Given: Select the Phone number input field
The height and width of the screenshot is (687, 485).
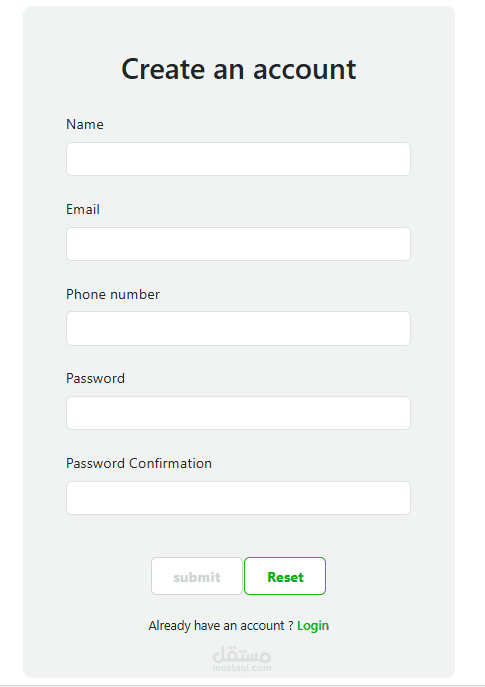Looking at the screenshot, I should point(238,329).
